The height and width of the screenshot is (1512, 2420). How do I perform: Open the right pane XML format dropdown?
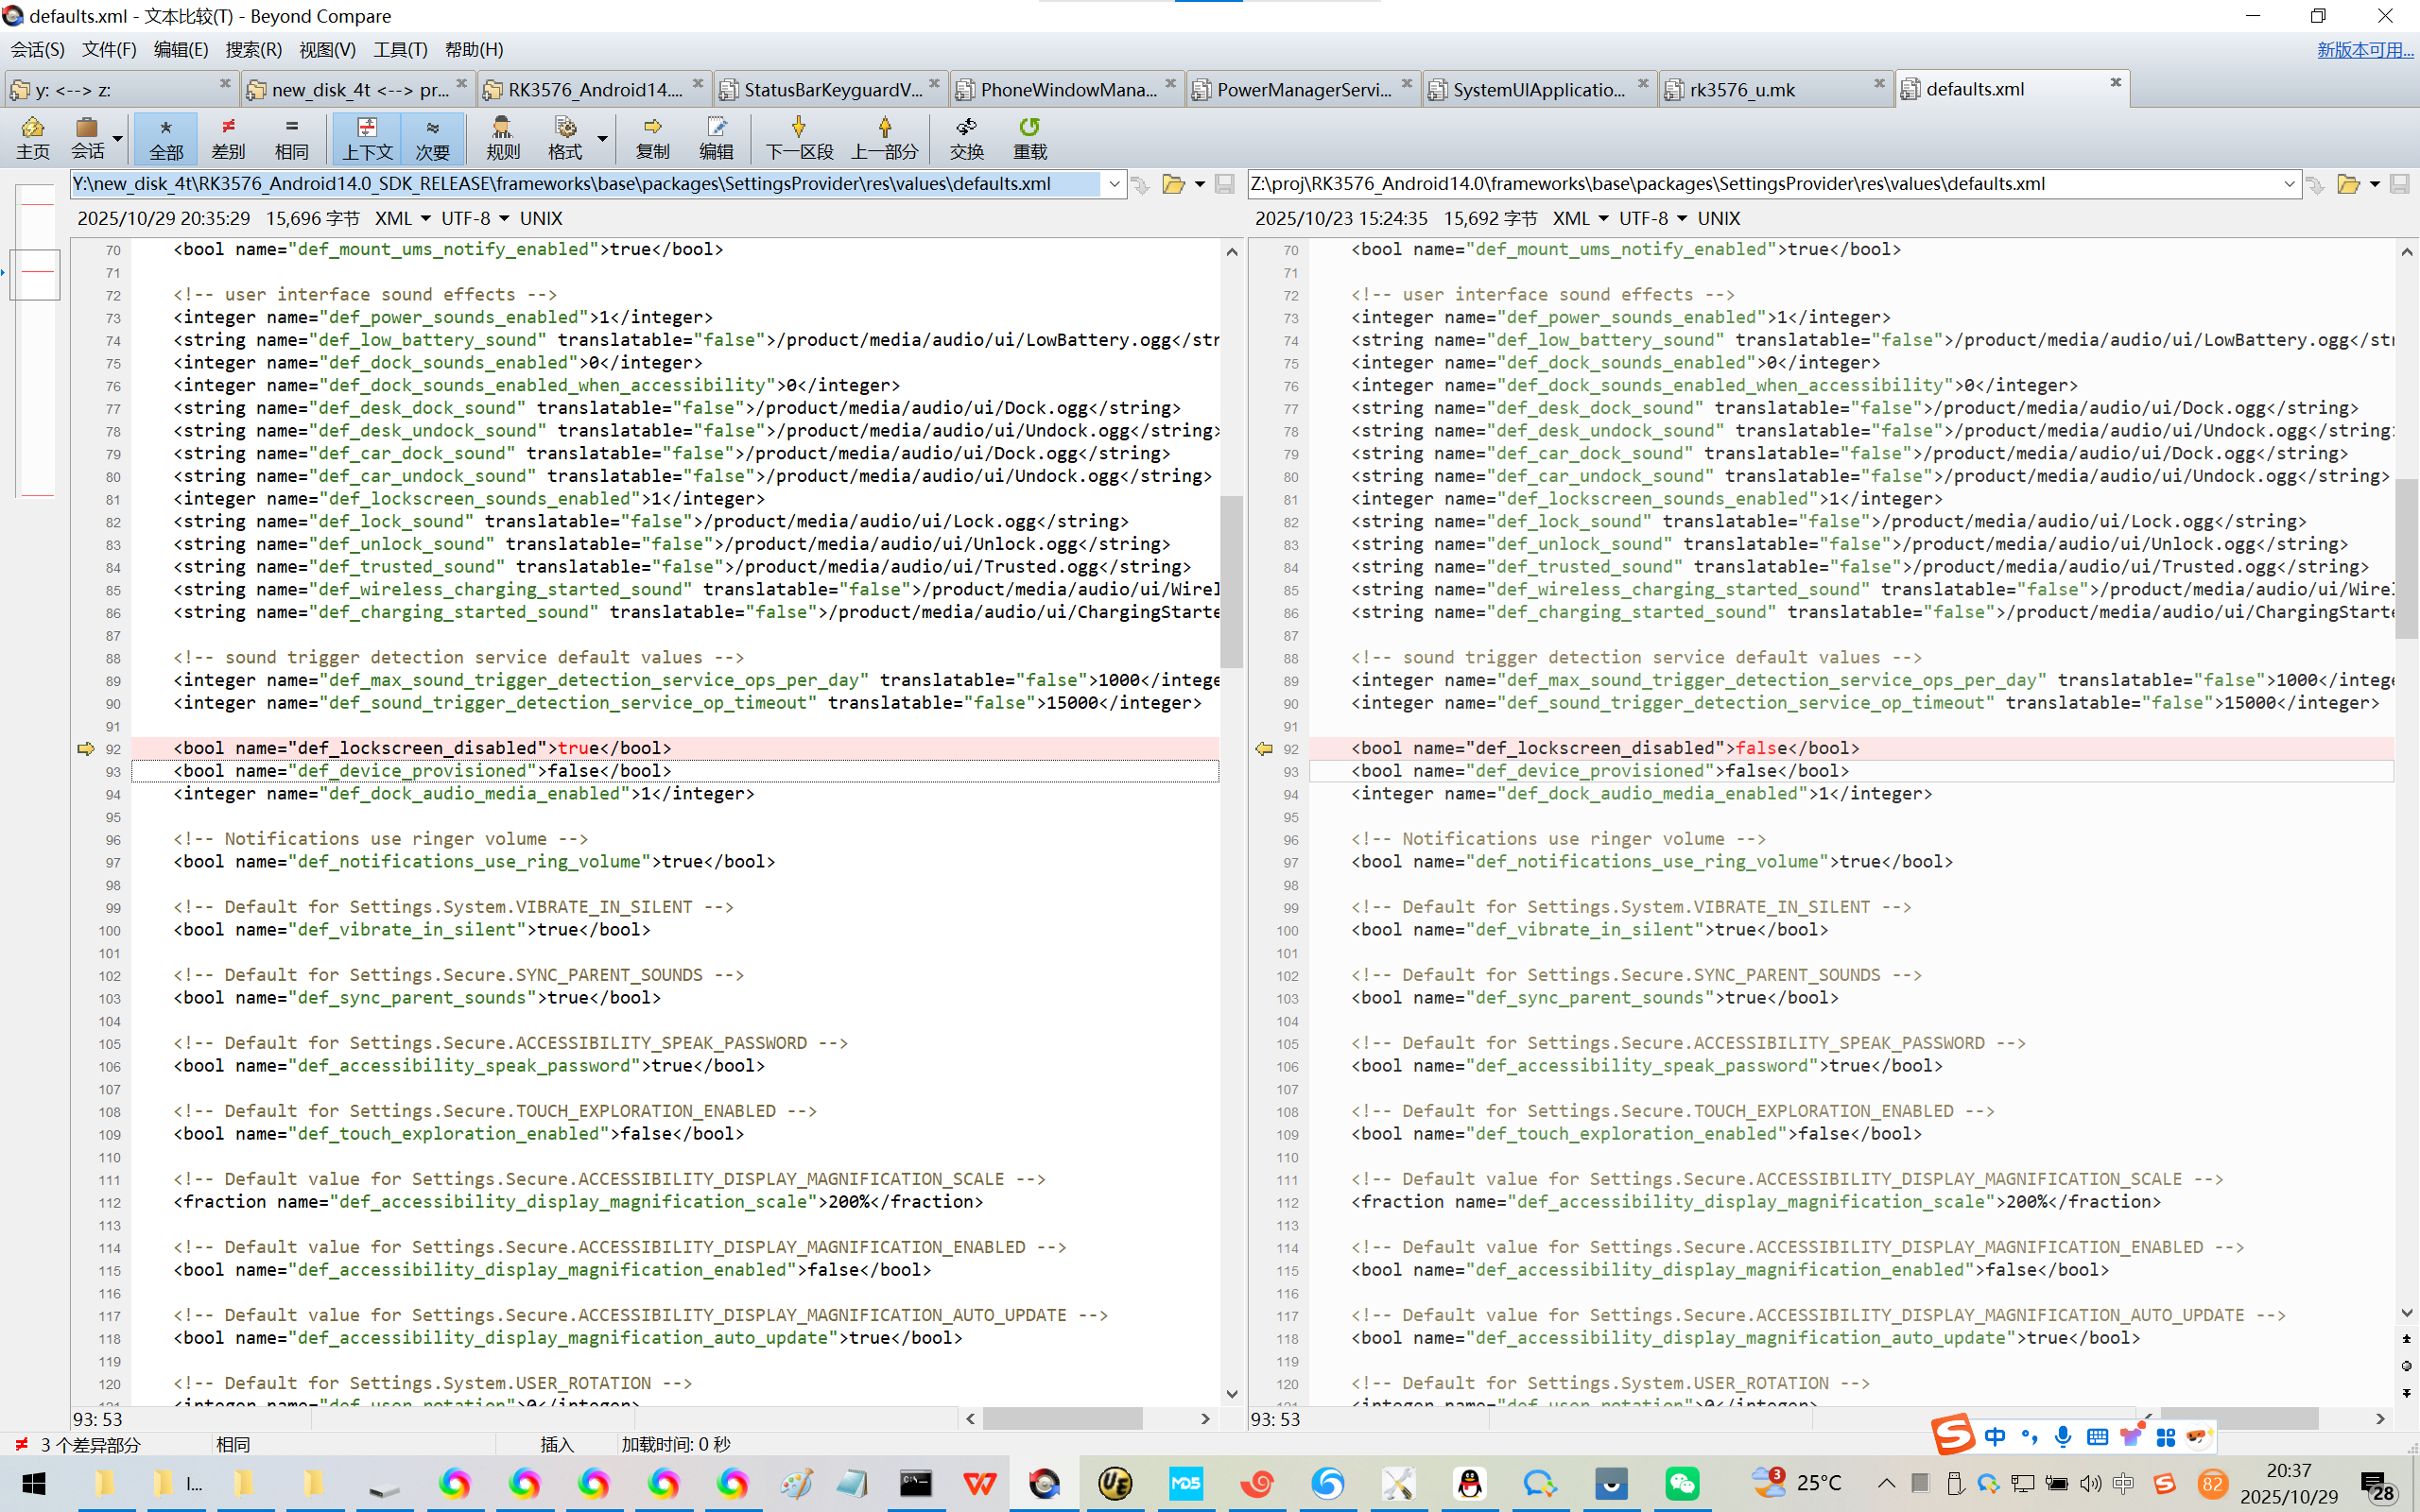[x=1604, y=218]
